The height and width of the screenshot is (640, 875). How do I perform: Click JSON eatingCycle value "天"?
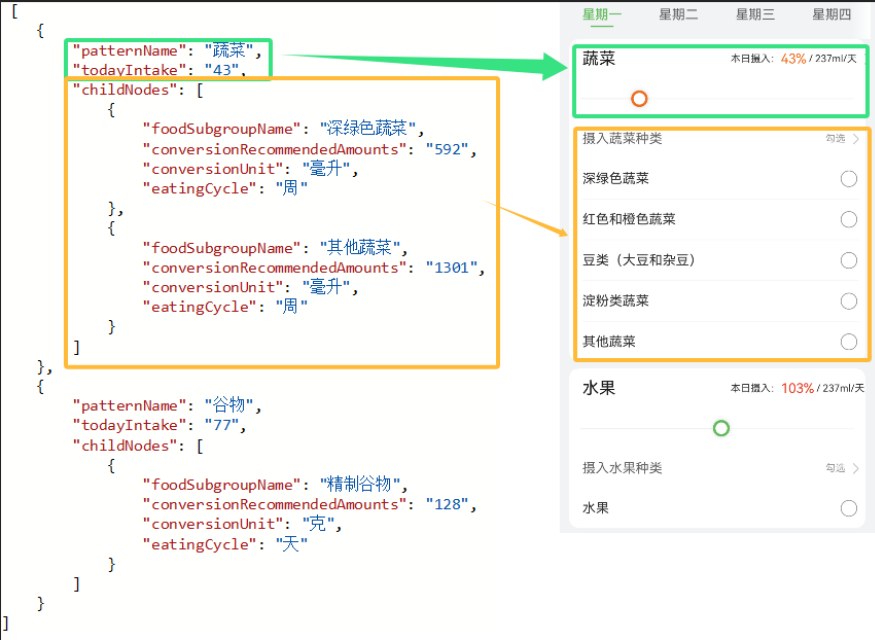[x=291, y=543]
